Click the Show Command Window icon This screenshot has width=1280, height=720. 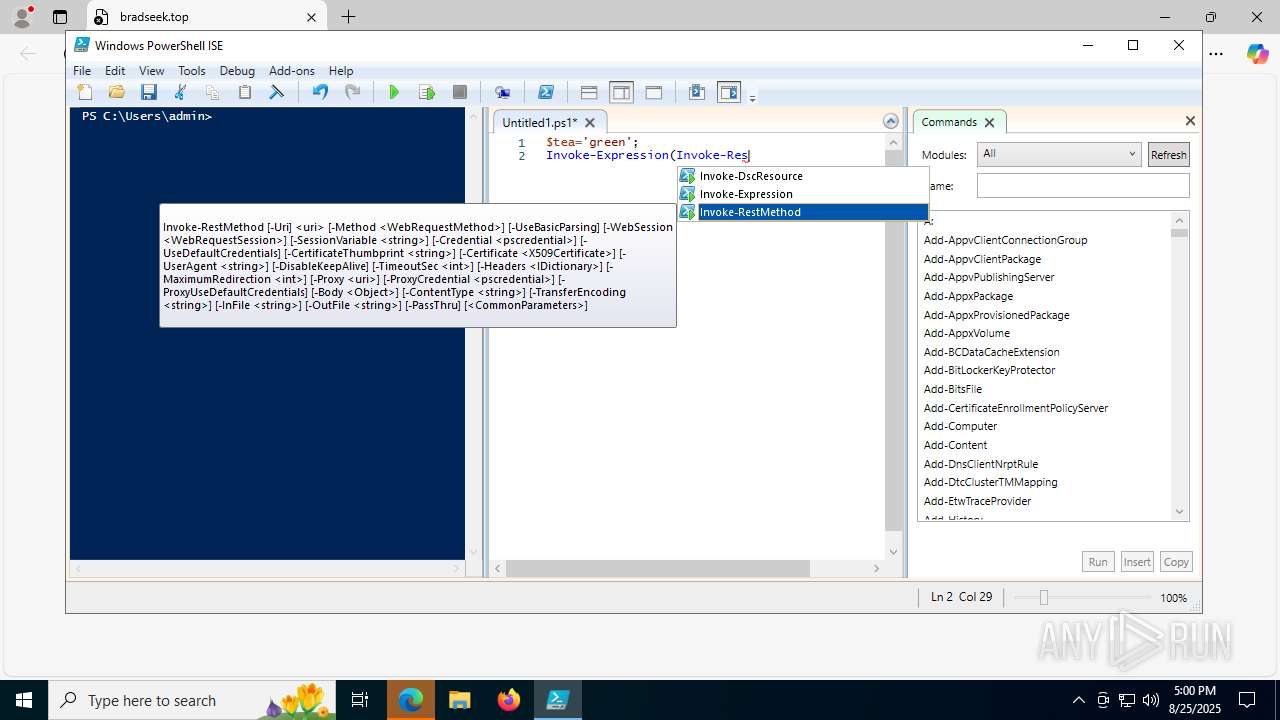tap(697, 92)
